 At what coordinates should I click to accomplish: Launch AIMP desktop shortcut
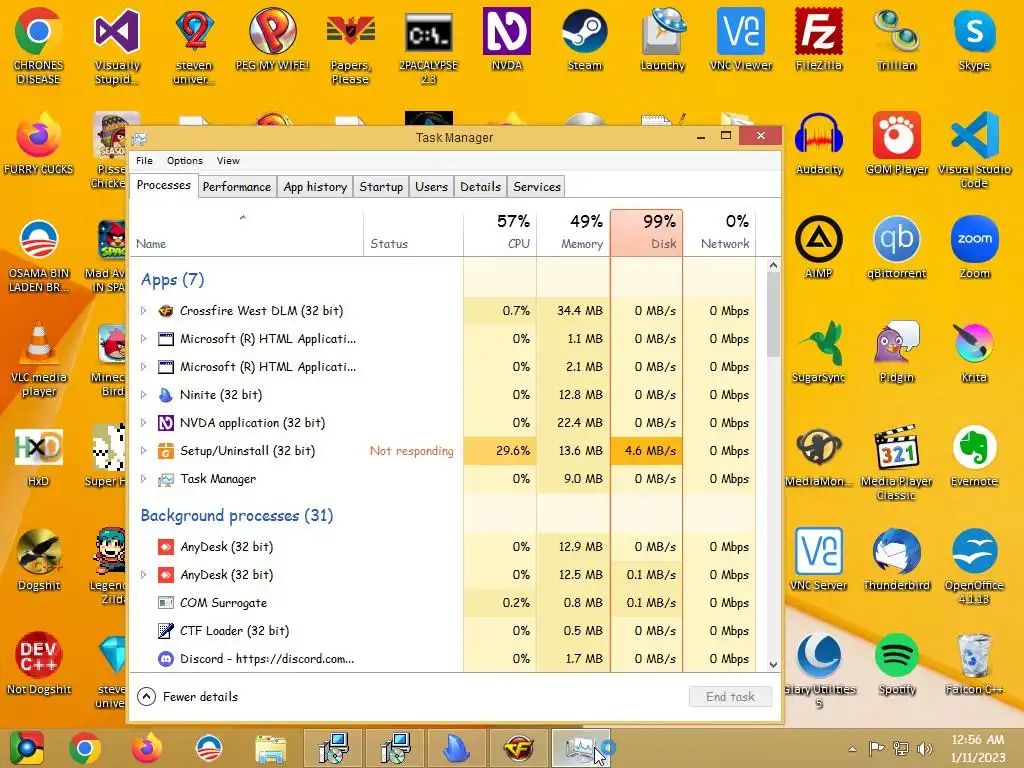click(818, 248)
